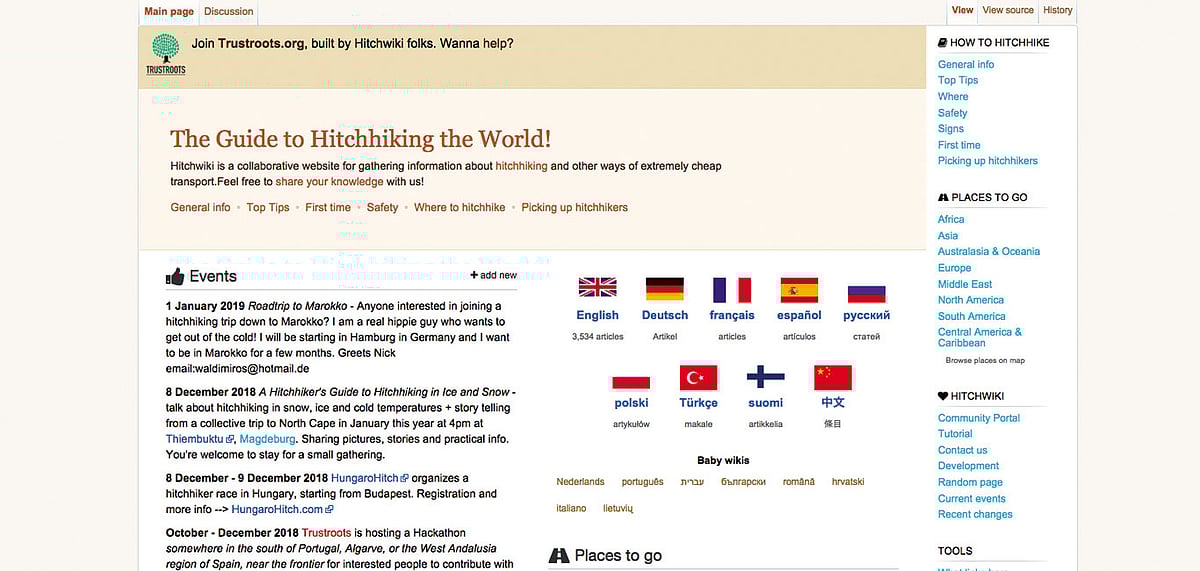Click the add new events link
Image resolution: width=1200 pixels, height=571 pixels.
(494, 275)
